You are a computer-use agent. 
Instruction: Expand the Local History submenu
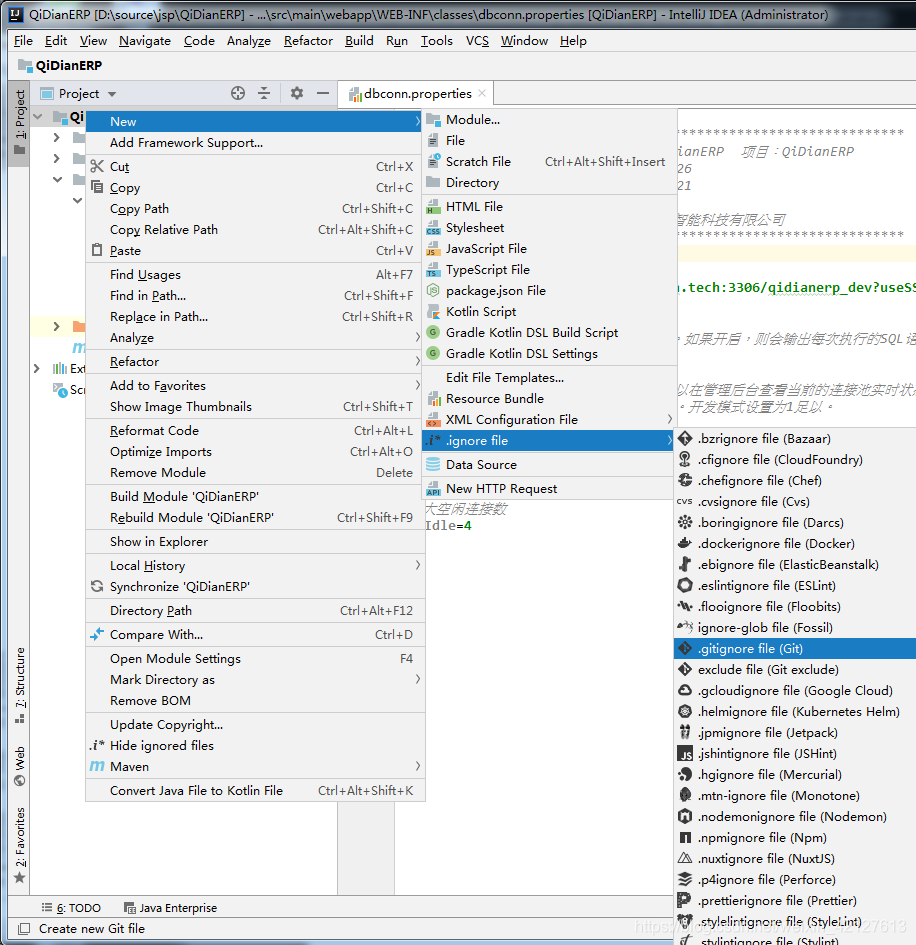[x=254, y=565]
